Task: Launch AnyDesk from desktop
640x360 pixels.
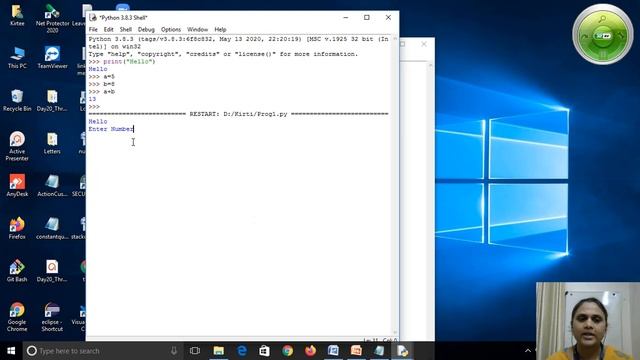Action: pyautogui.click(x=17, y=186)
